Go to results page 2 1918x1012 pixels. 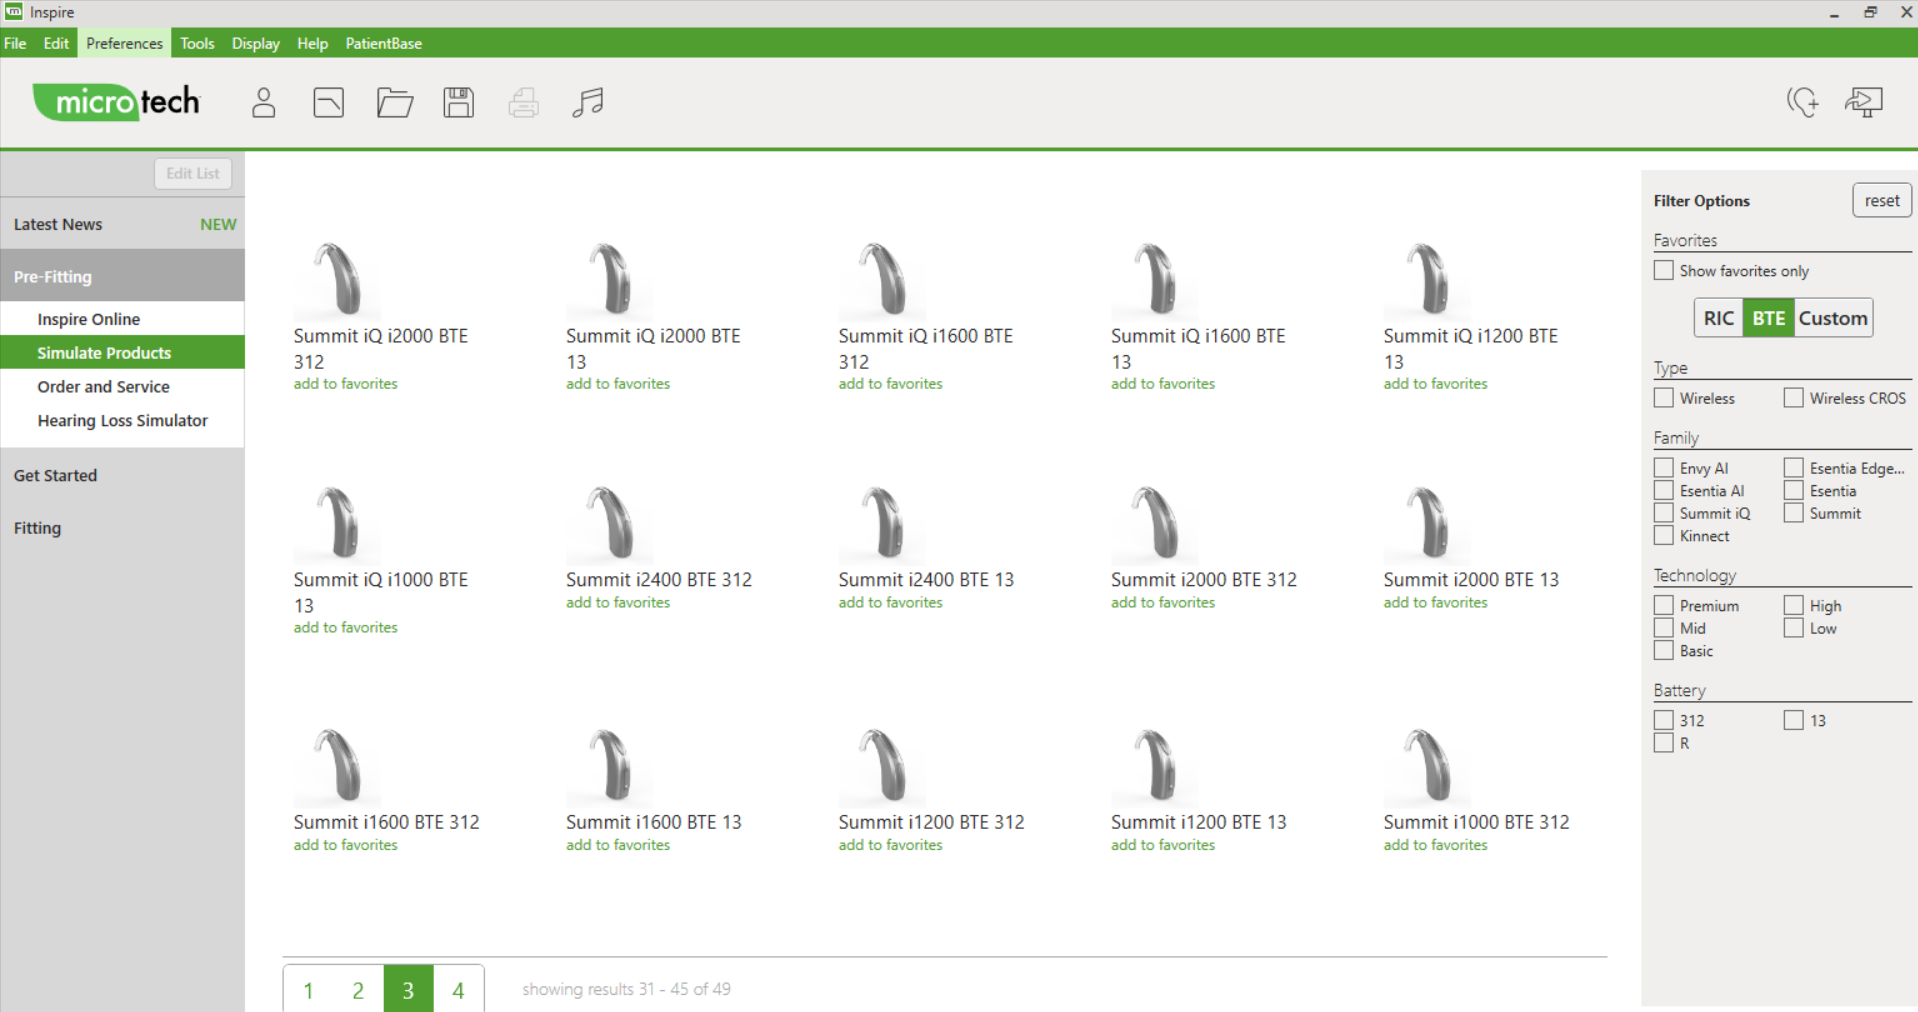tap(358, 990)
